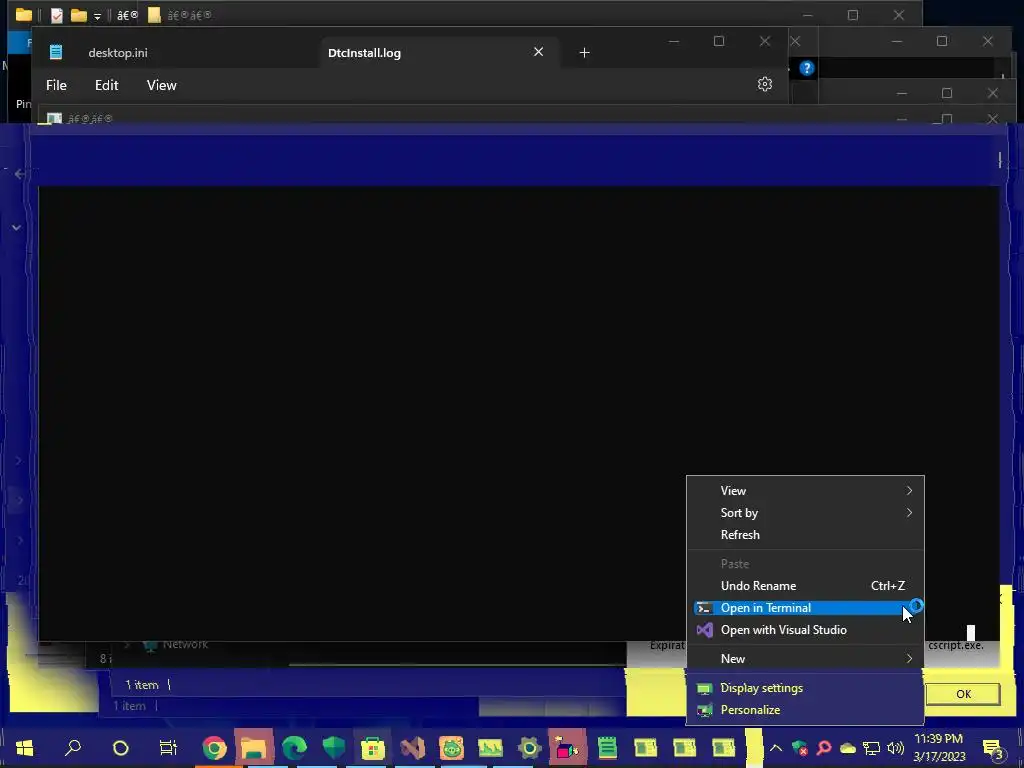Close the DtcInstall.log tab
The width and height of the screenshot is (1024, 768).
pyautogui.click(x=538, y=52)
